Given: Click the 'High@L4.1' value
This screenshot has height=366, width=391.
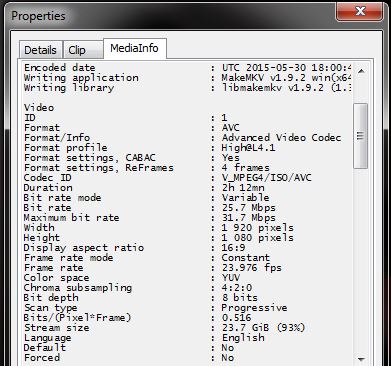Looking at the screenshot, I should click(248, 148).
